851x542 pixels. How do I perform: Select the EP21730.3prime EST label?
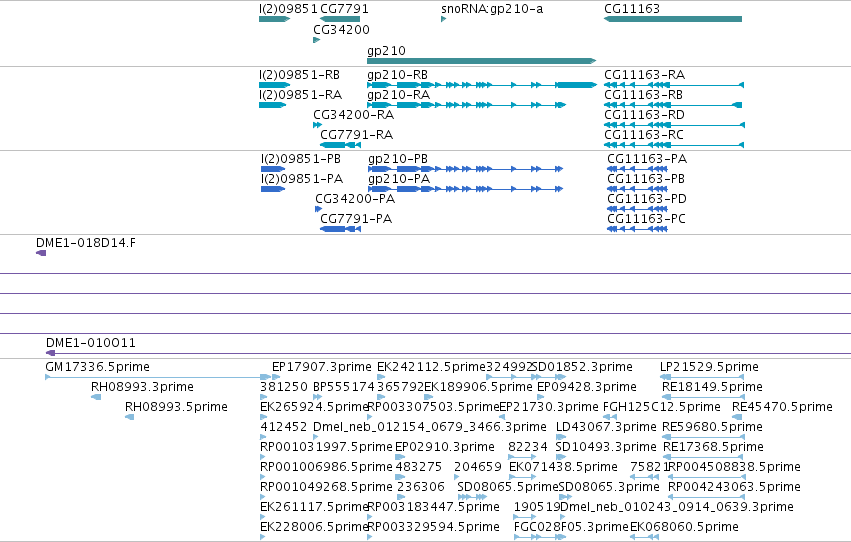point(549,407)
